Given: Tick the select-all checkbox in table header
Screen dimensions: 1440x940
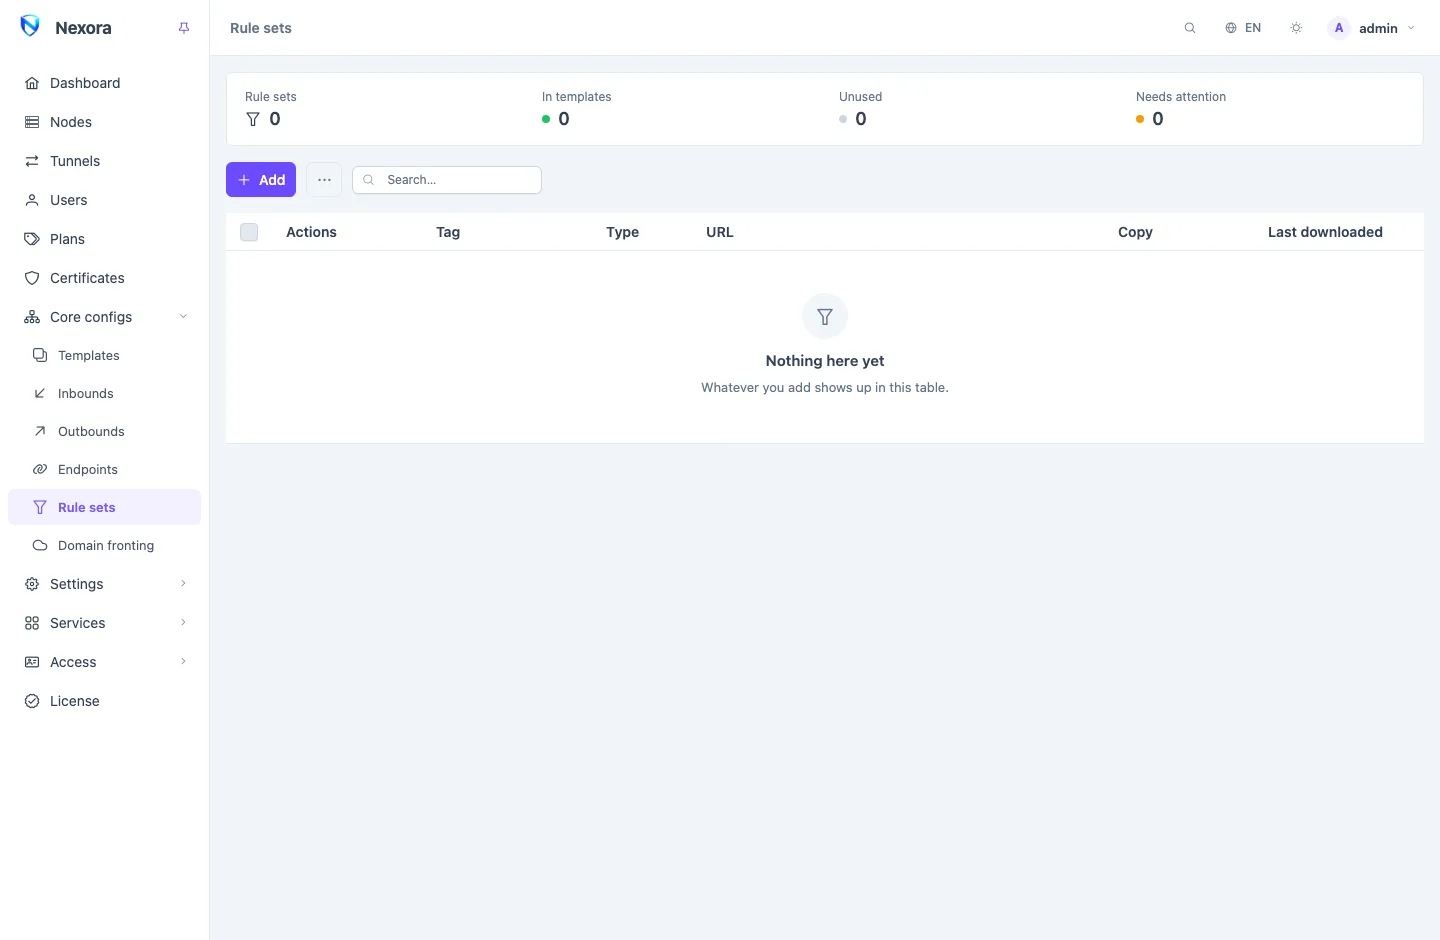Looking at the screenshot, I should point(249,232).
